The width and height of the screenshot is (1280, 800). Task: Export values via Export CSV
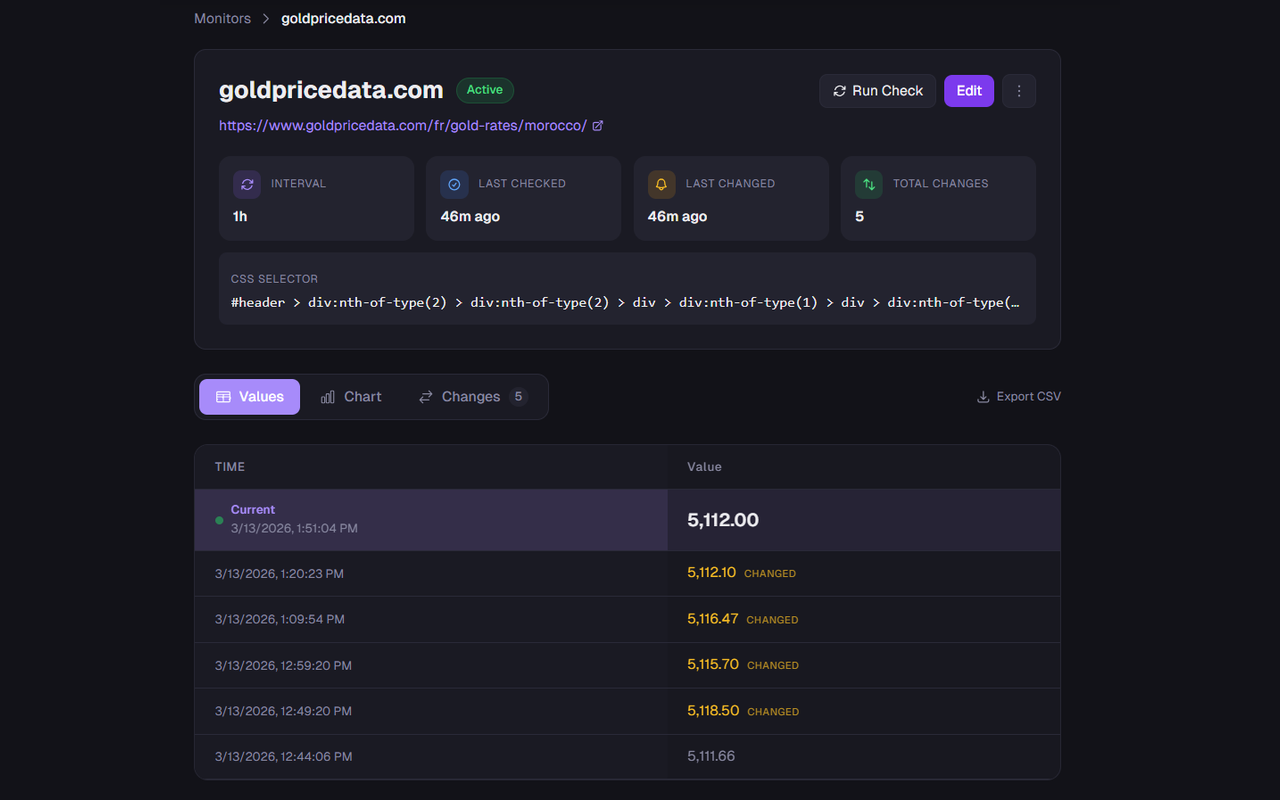[1019, 397]
